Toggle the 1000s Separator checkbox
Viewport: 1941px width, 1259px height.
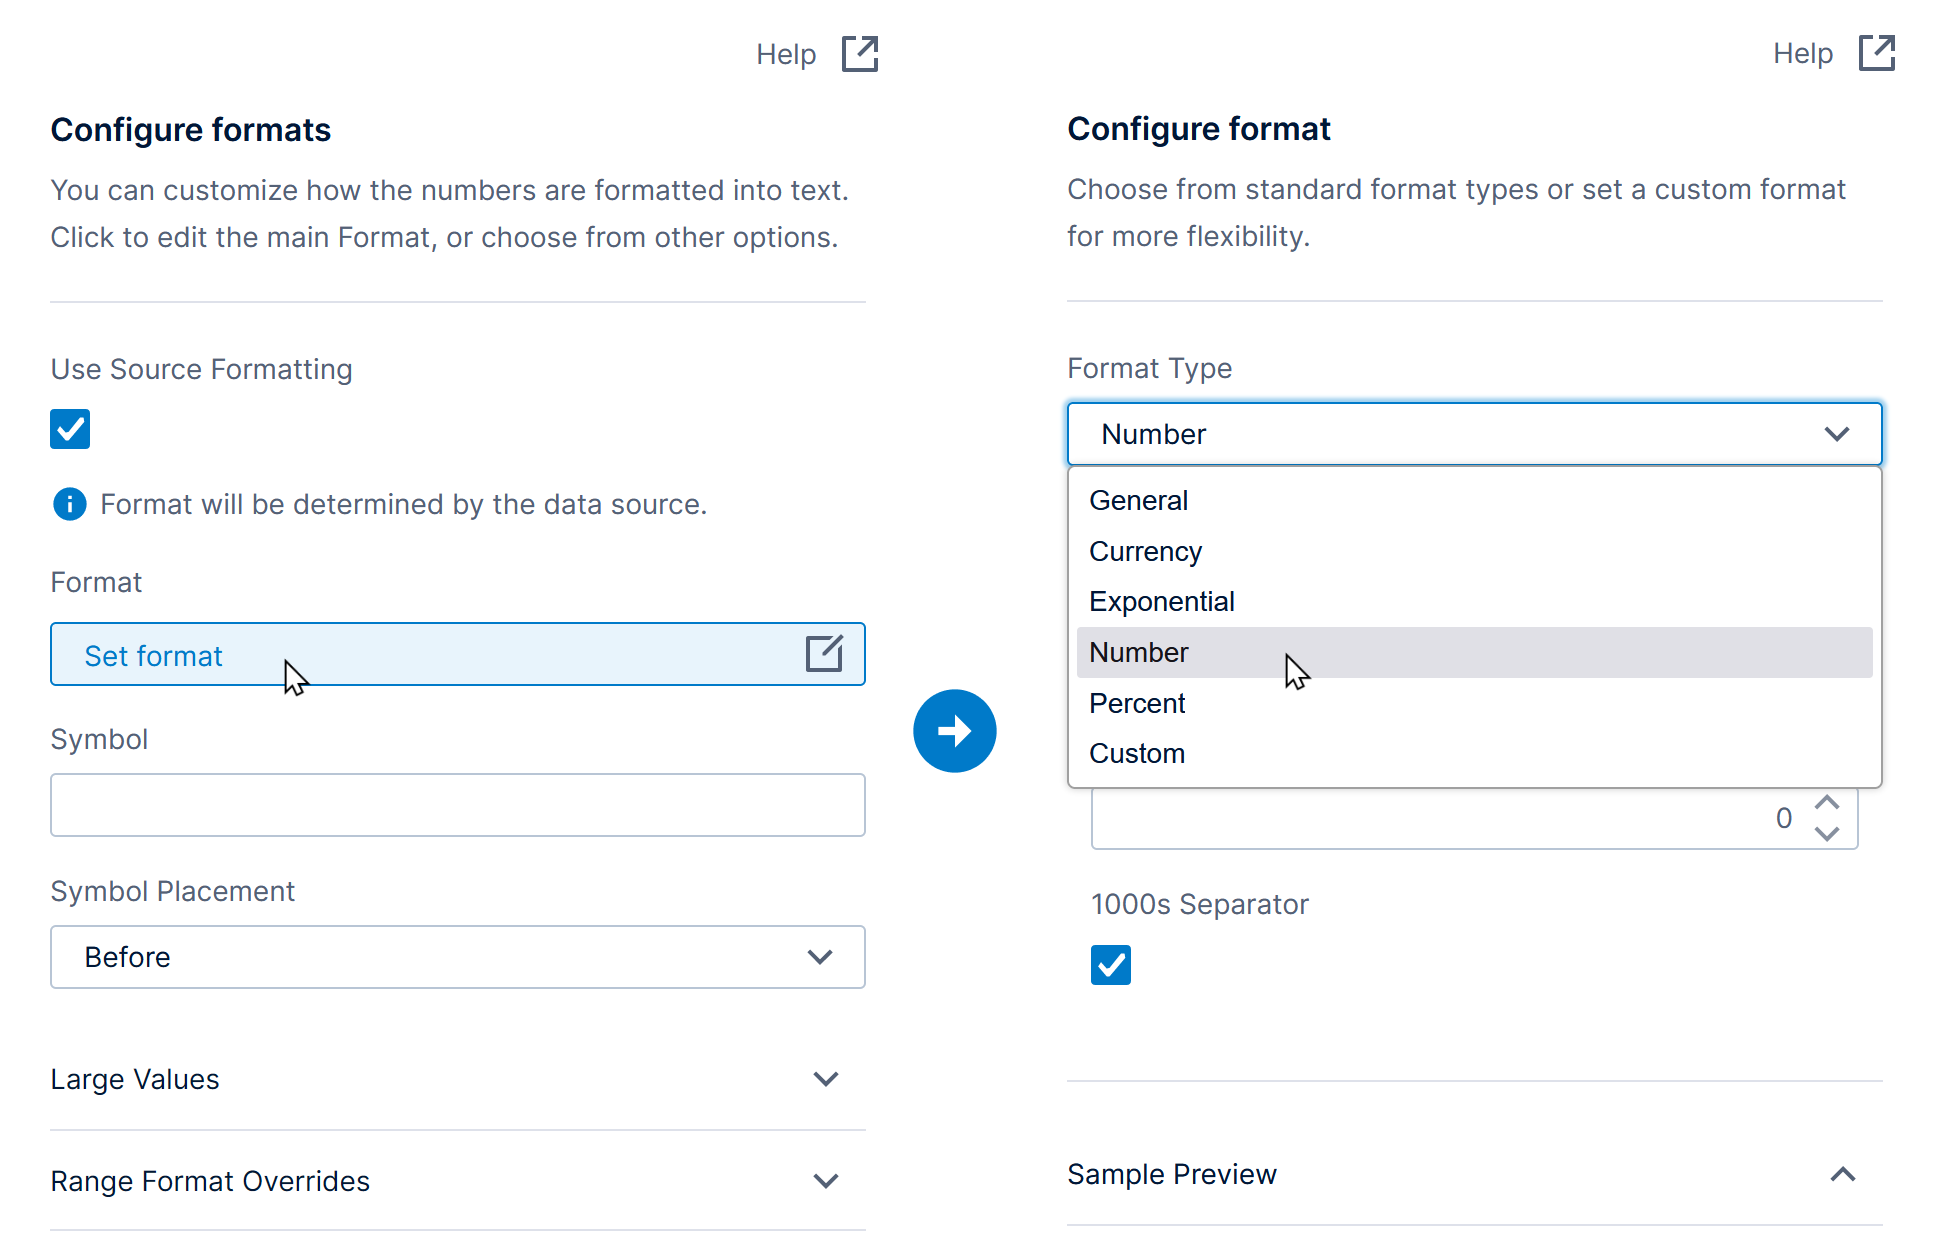pos(1110,965)
